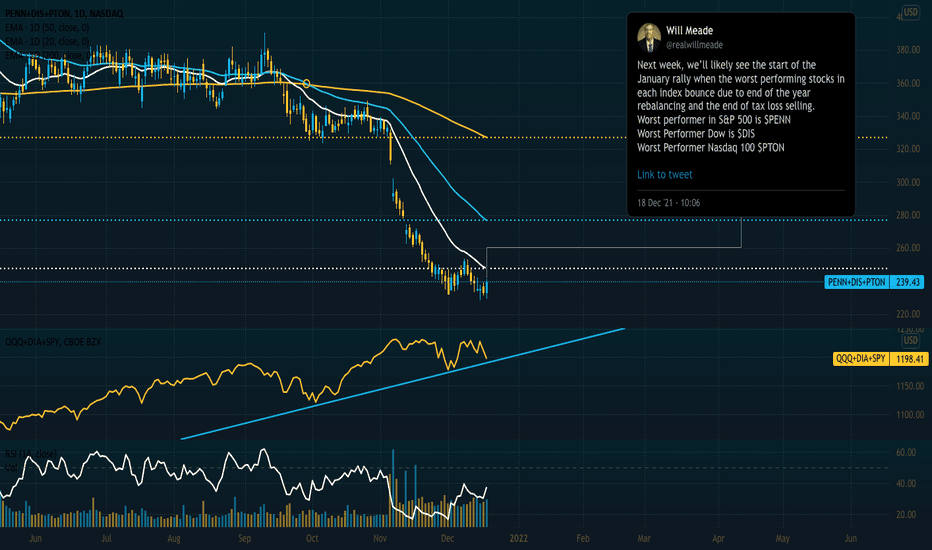
Task: Select the 'QQQ+DIA+SPY, CBOE BZX' pane label
Action: point(53,342)
